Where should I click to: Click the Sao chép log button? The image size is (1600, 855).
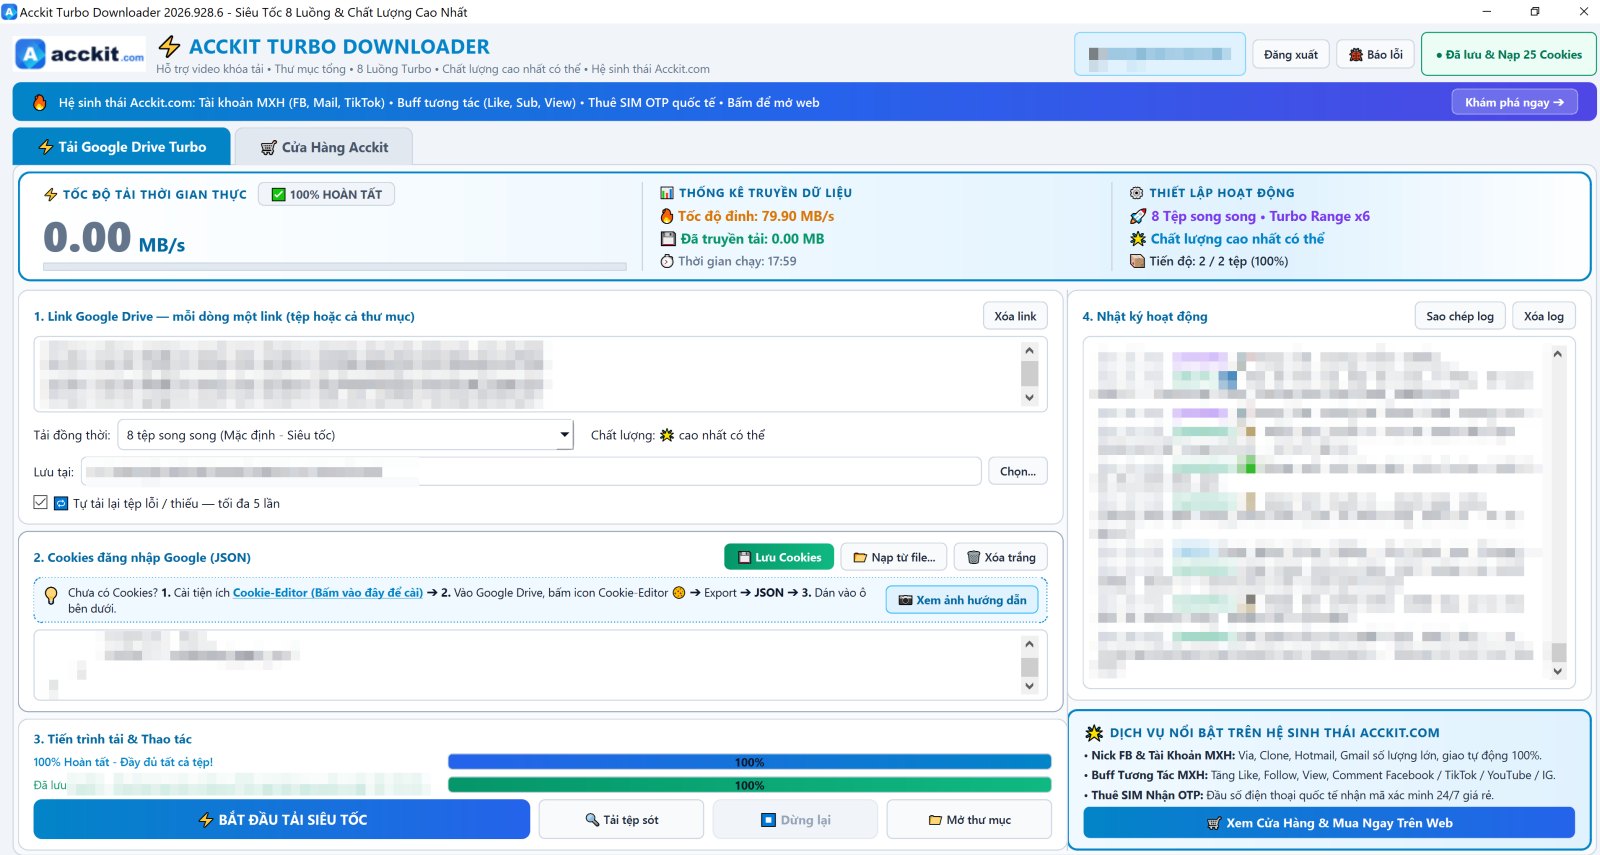click(x=1459, y=316)
